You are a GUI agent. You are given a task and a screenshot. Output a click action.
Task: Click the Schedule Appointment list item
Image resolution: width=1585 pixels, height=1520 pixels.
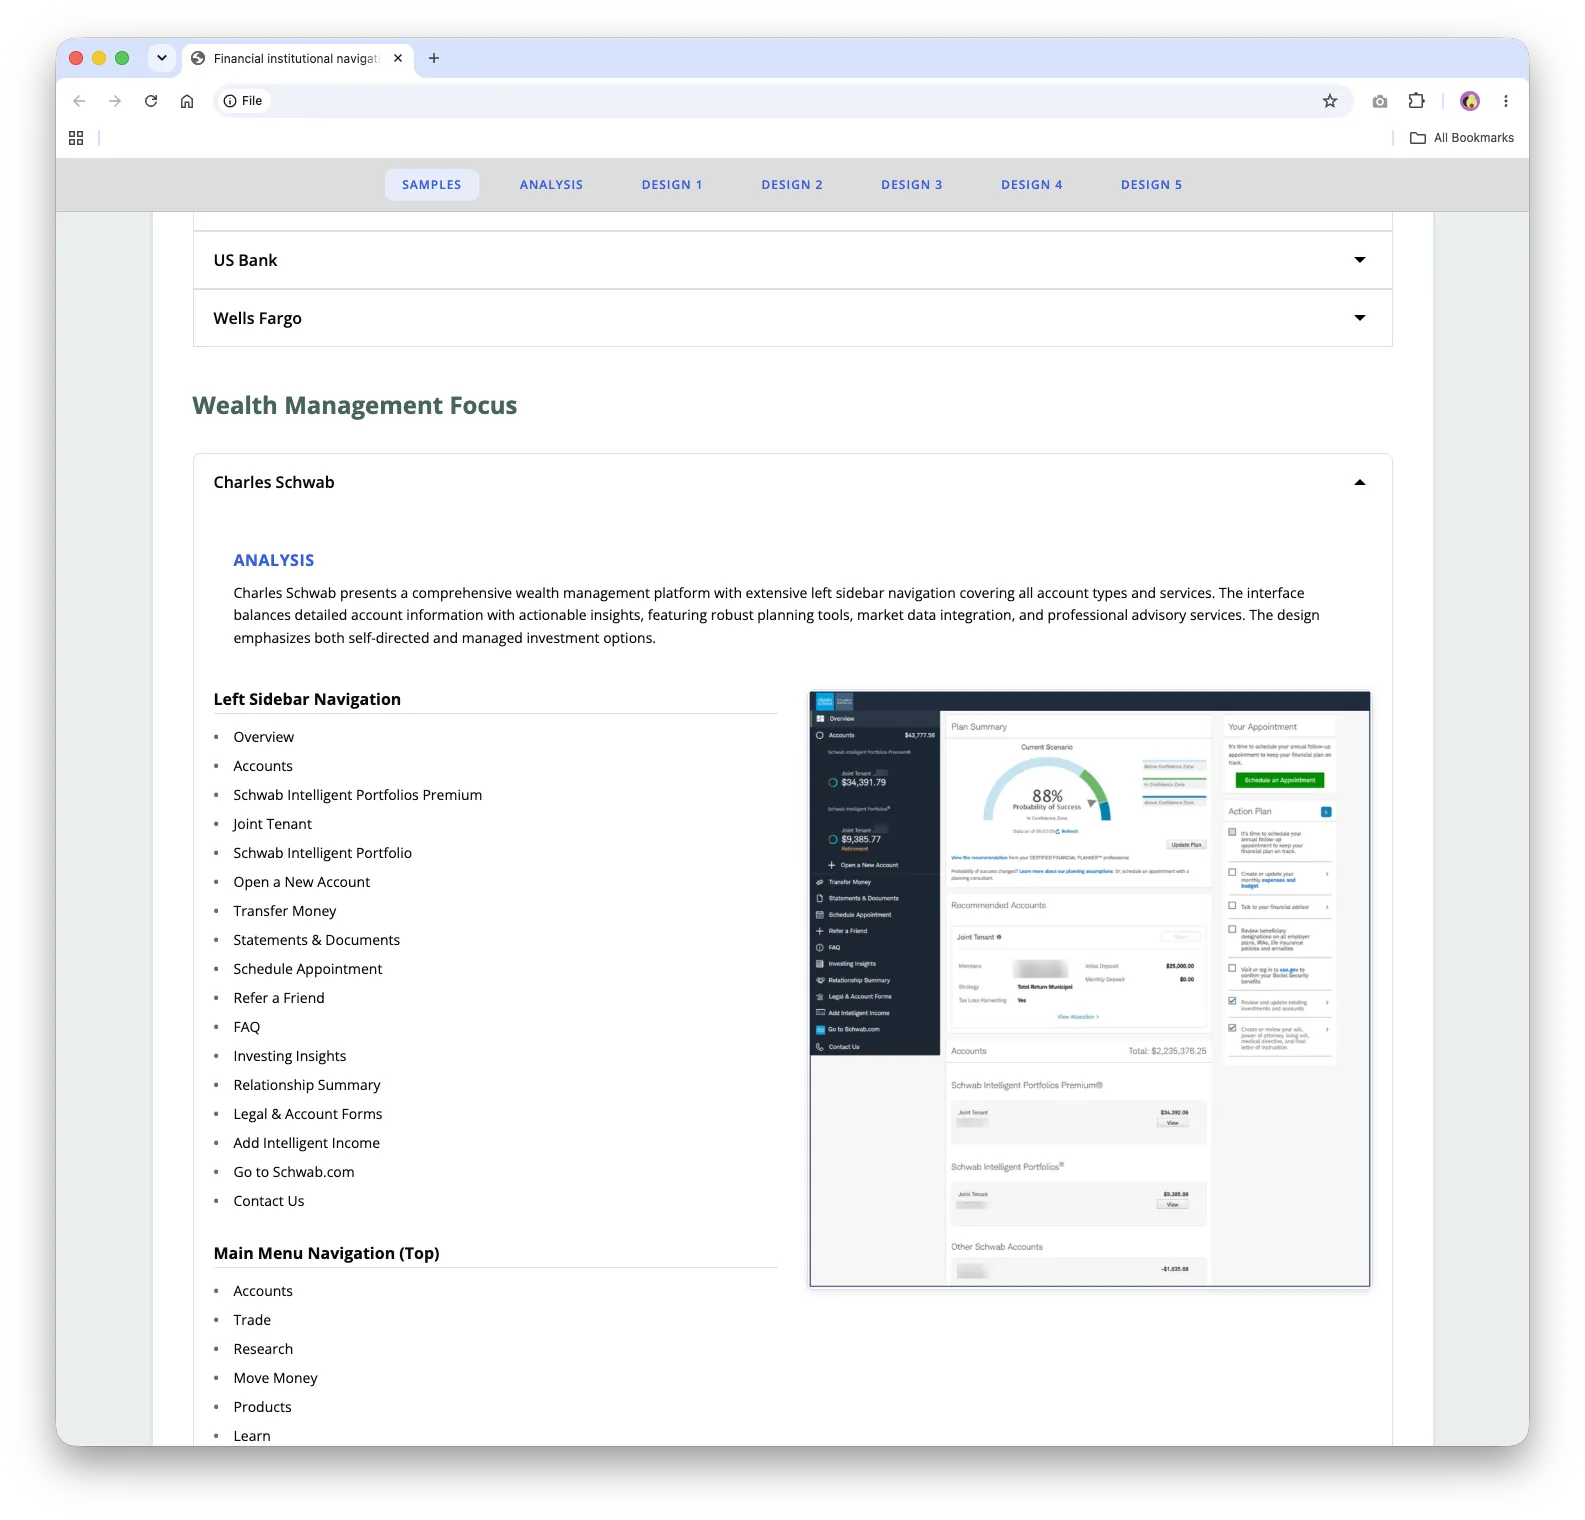coord(308,969)
